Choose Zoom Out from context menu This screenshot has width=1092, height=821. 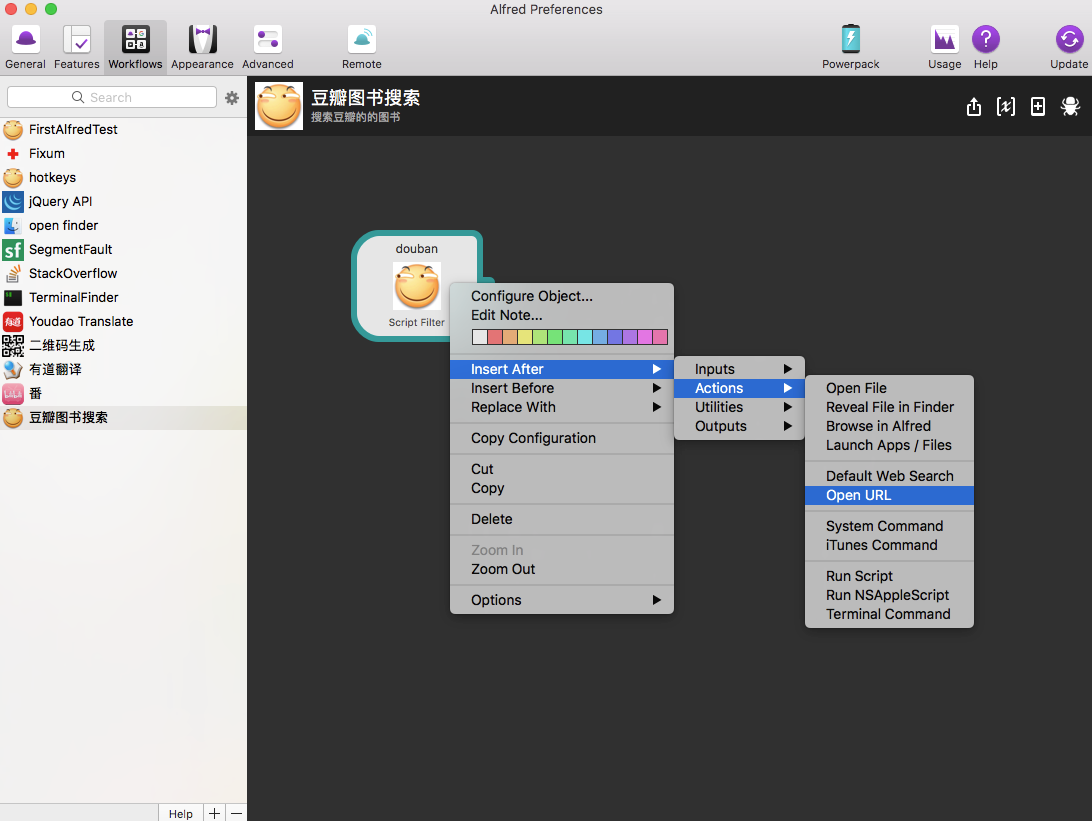pos(562,569)
